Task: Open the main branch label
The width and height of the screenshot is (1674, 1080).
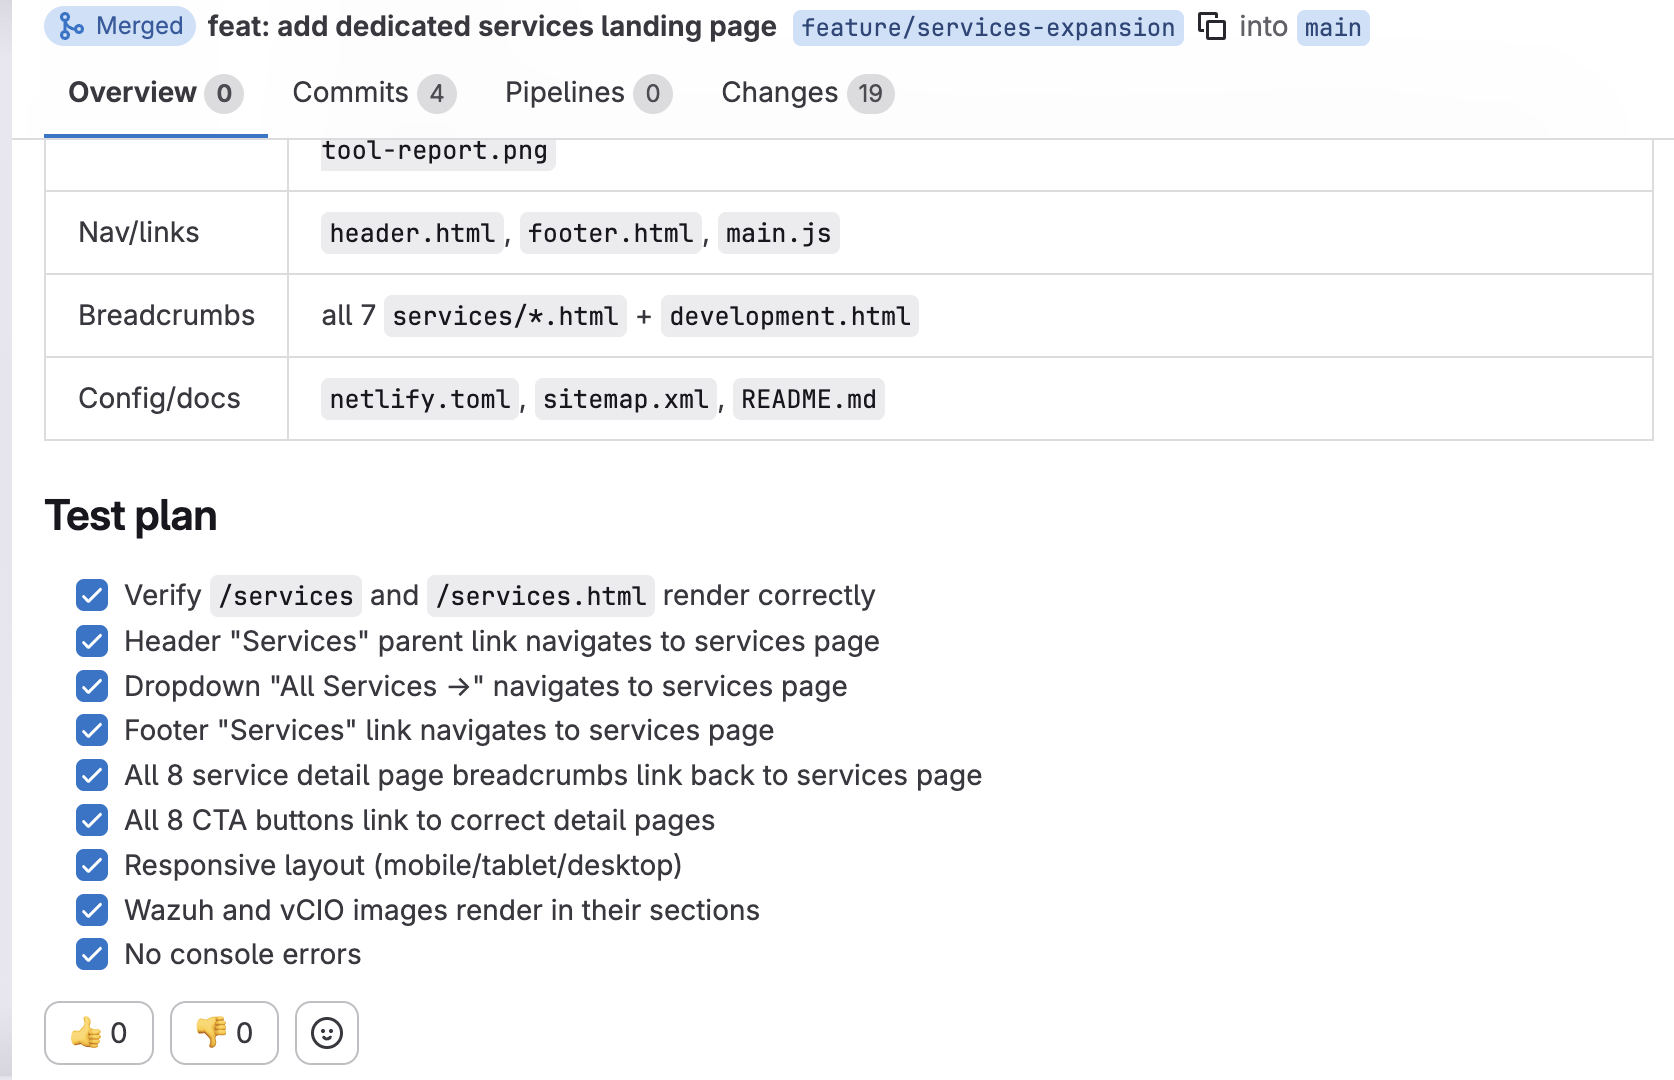Action: click(x=1332, y=27)
